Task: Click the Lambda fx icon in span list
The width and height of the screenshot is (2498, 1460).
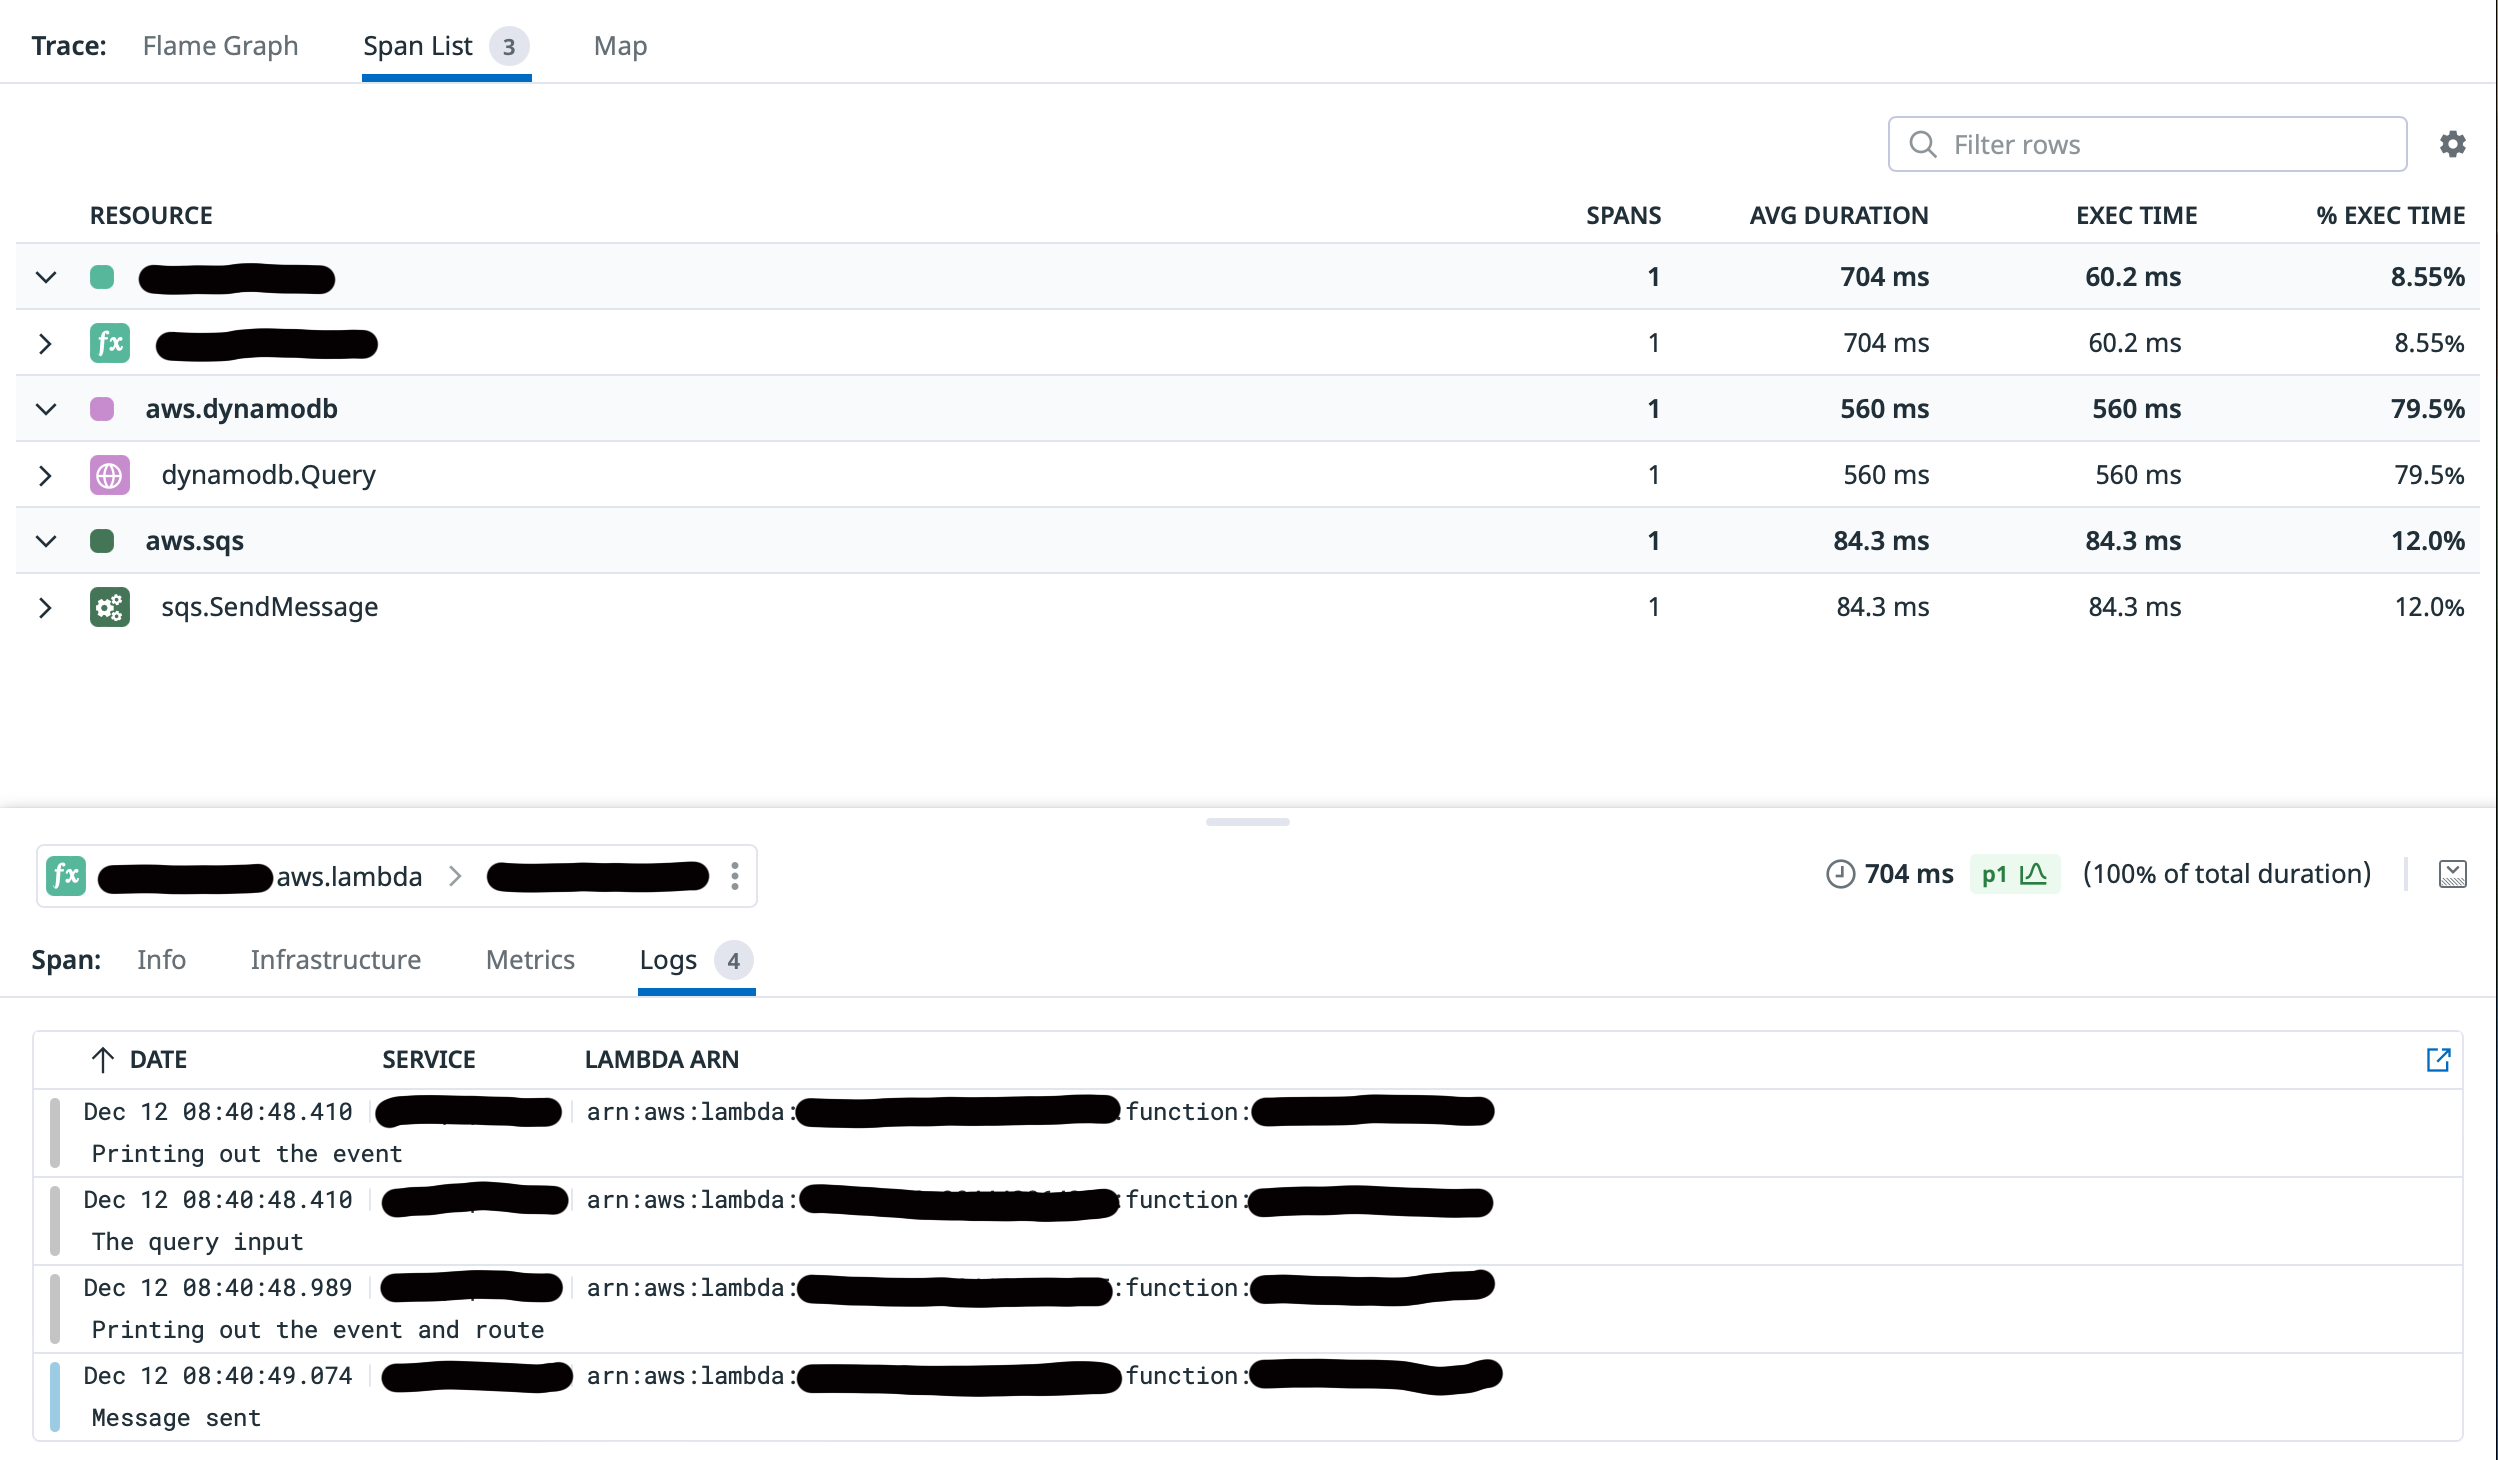Action: coord(109,343)
